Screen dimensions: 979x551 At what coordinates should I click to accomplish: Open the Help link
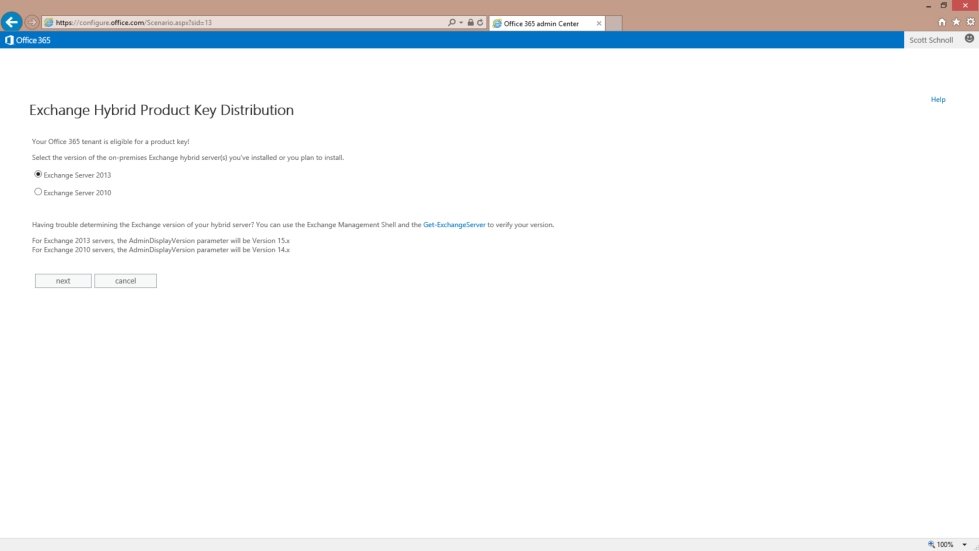[x=938, y=99]
